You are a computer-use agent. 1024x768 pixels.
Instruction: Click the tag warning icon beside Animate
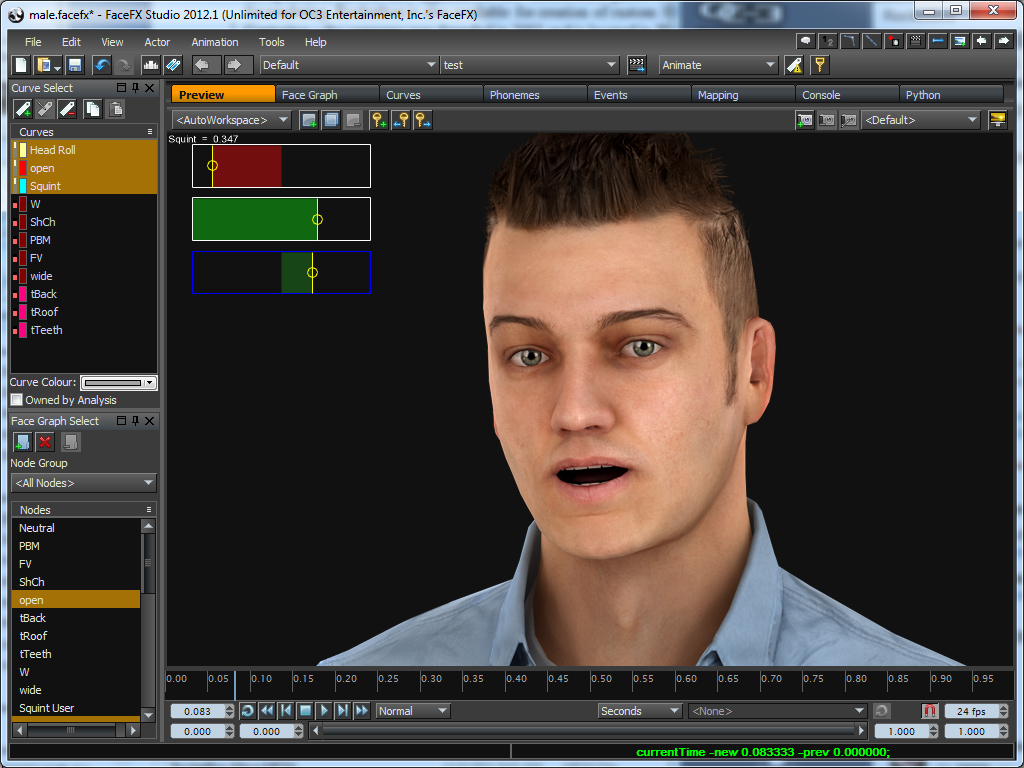pyautogui.click(x=794, y=65)
